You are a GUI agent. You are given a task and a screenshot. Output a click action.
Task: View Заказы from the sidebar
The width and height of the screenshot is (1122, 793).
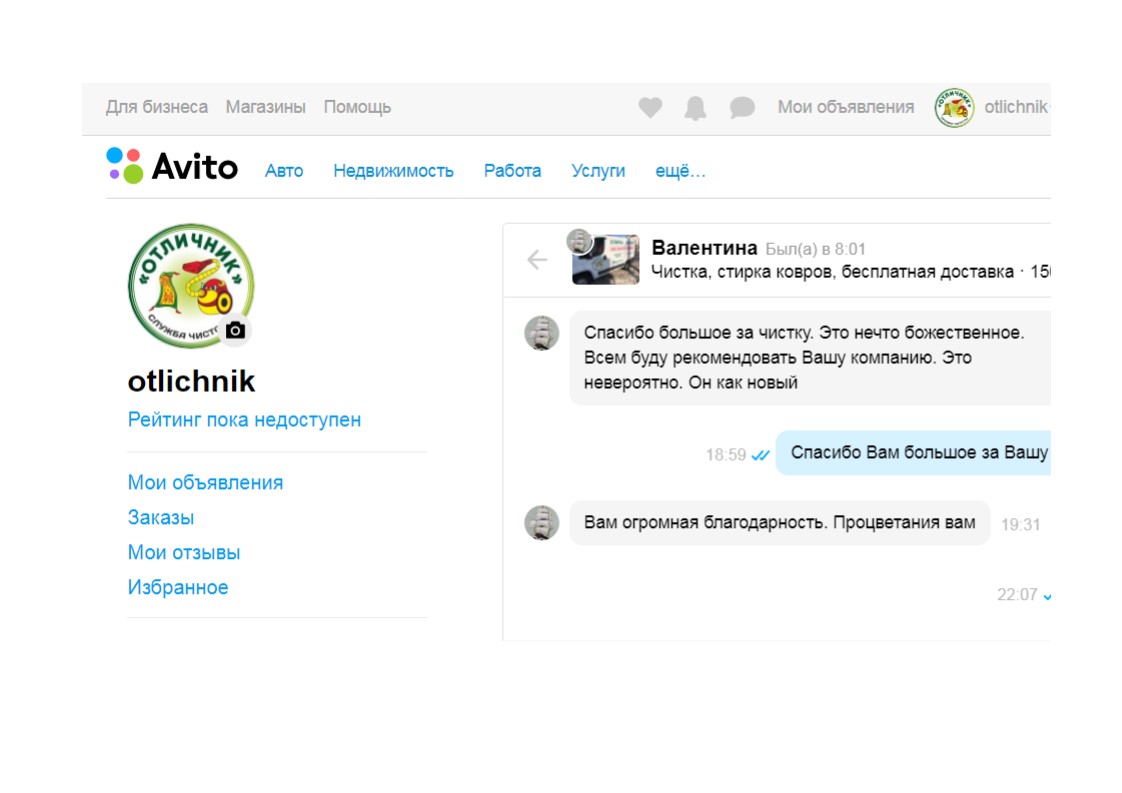162,517
